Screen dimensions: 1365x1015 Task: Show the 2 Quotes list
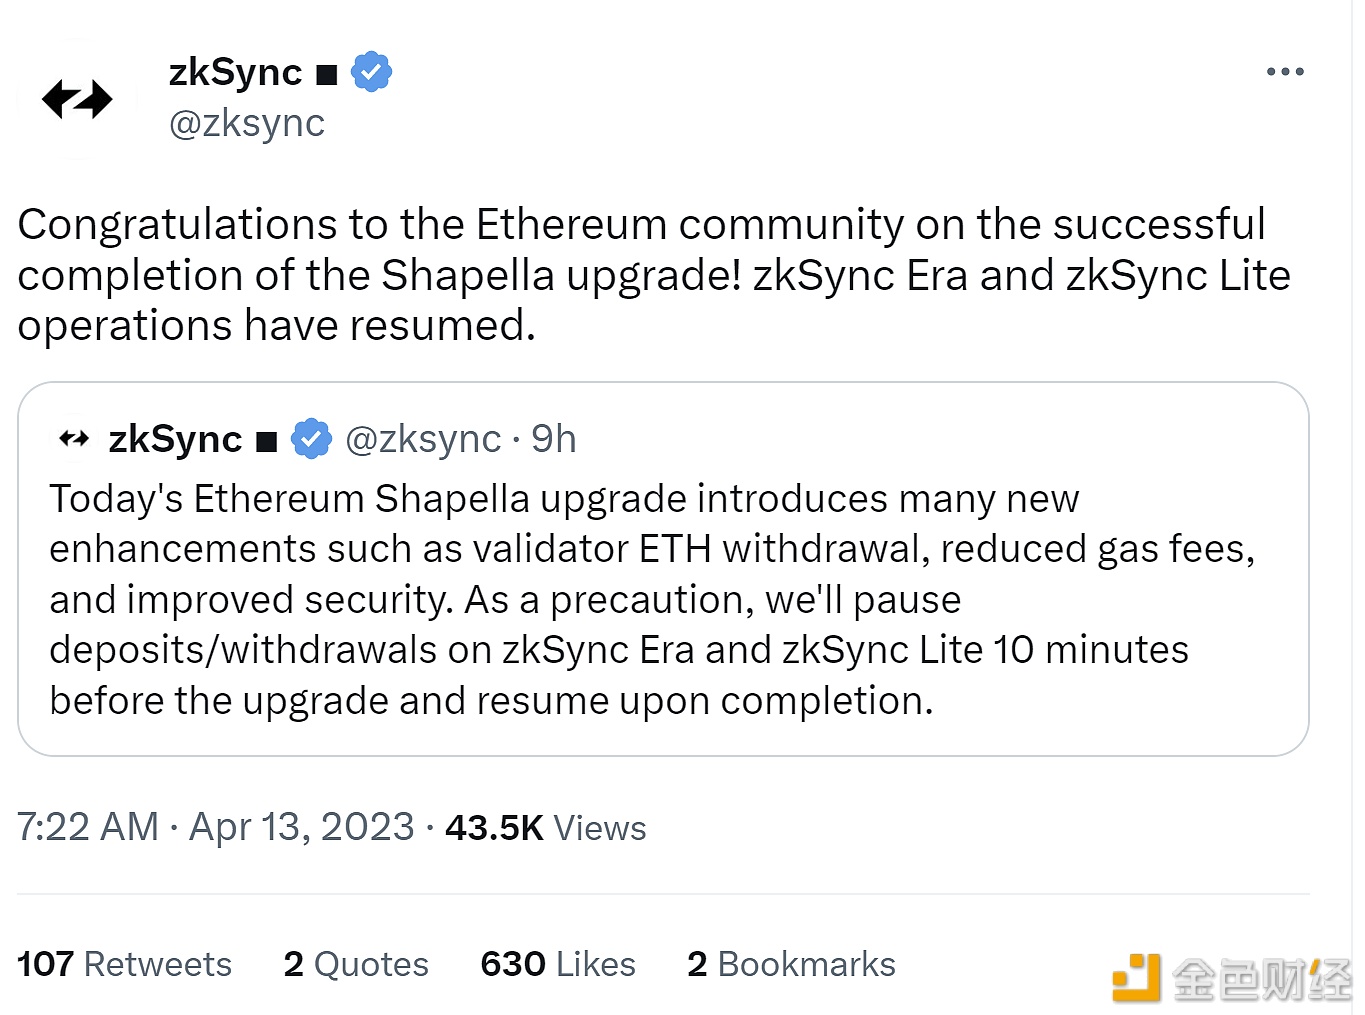356,964
